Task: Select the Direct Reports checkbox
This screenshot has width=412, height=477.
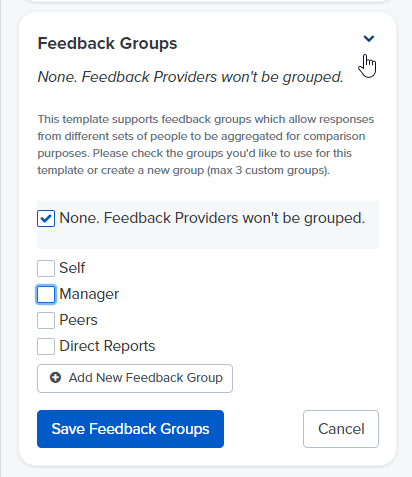Action: coord(46,347)
